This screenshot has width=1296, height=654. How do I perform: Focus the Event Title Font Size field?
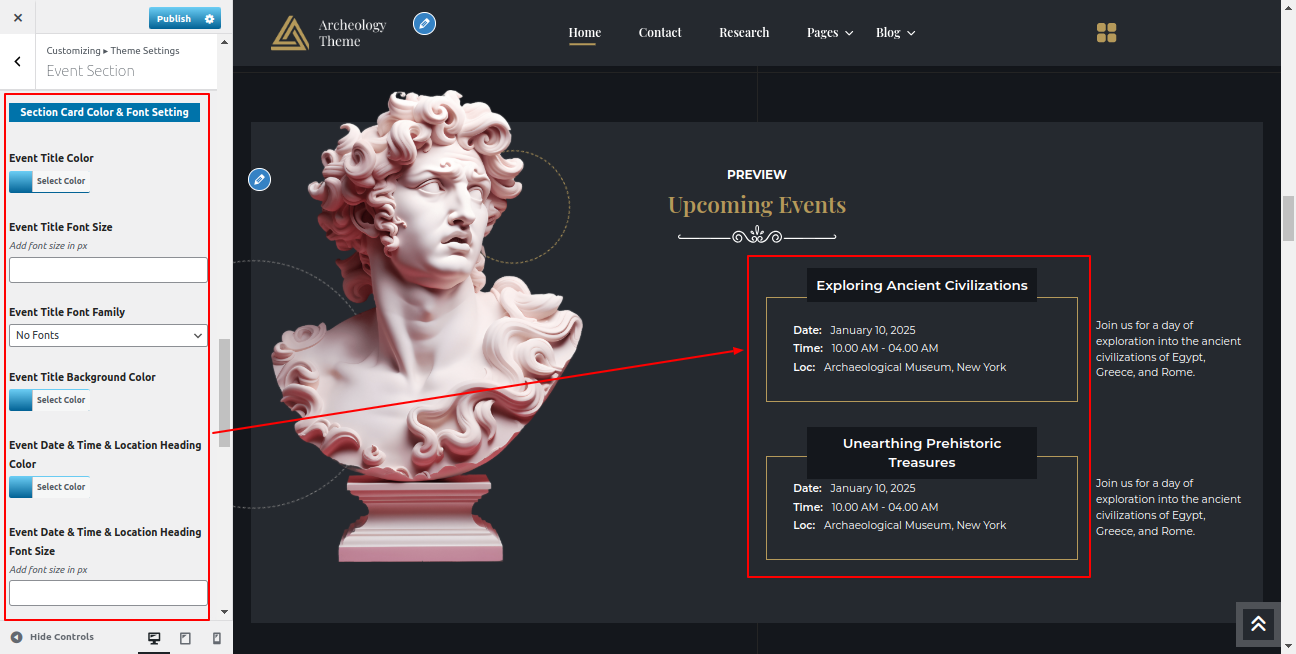click(108, 270)
